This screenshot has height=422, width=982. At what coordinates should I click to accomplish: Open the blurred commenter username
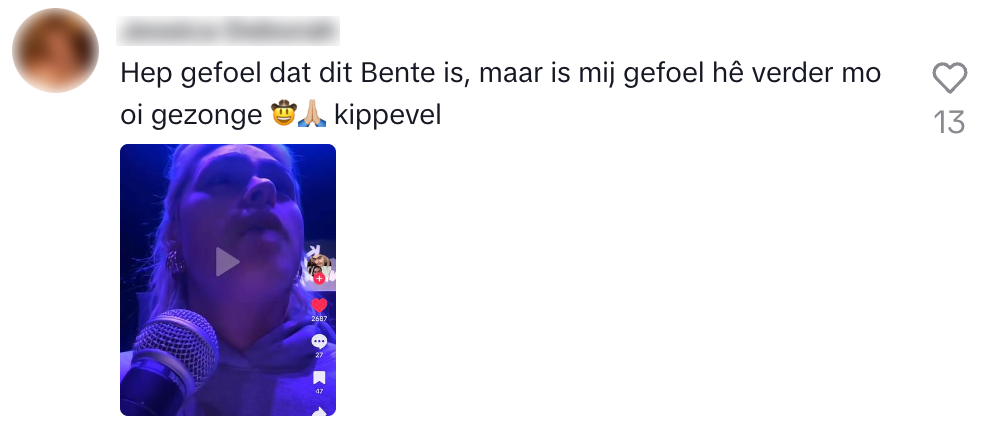(x=228, y=31)
